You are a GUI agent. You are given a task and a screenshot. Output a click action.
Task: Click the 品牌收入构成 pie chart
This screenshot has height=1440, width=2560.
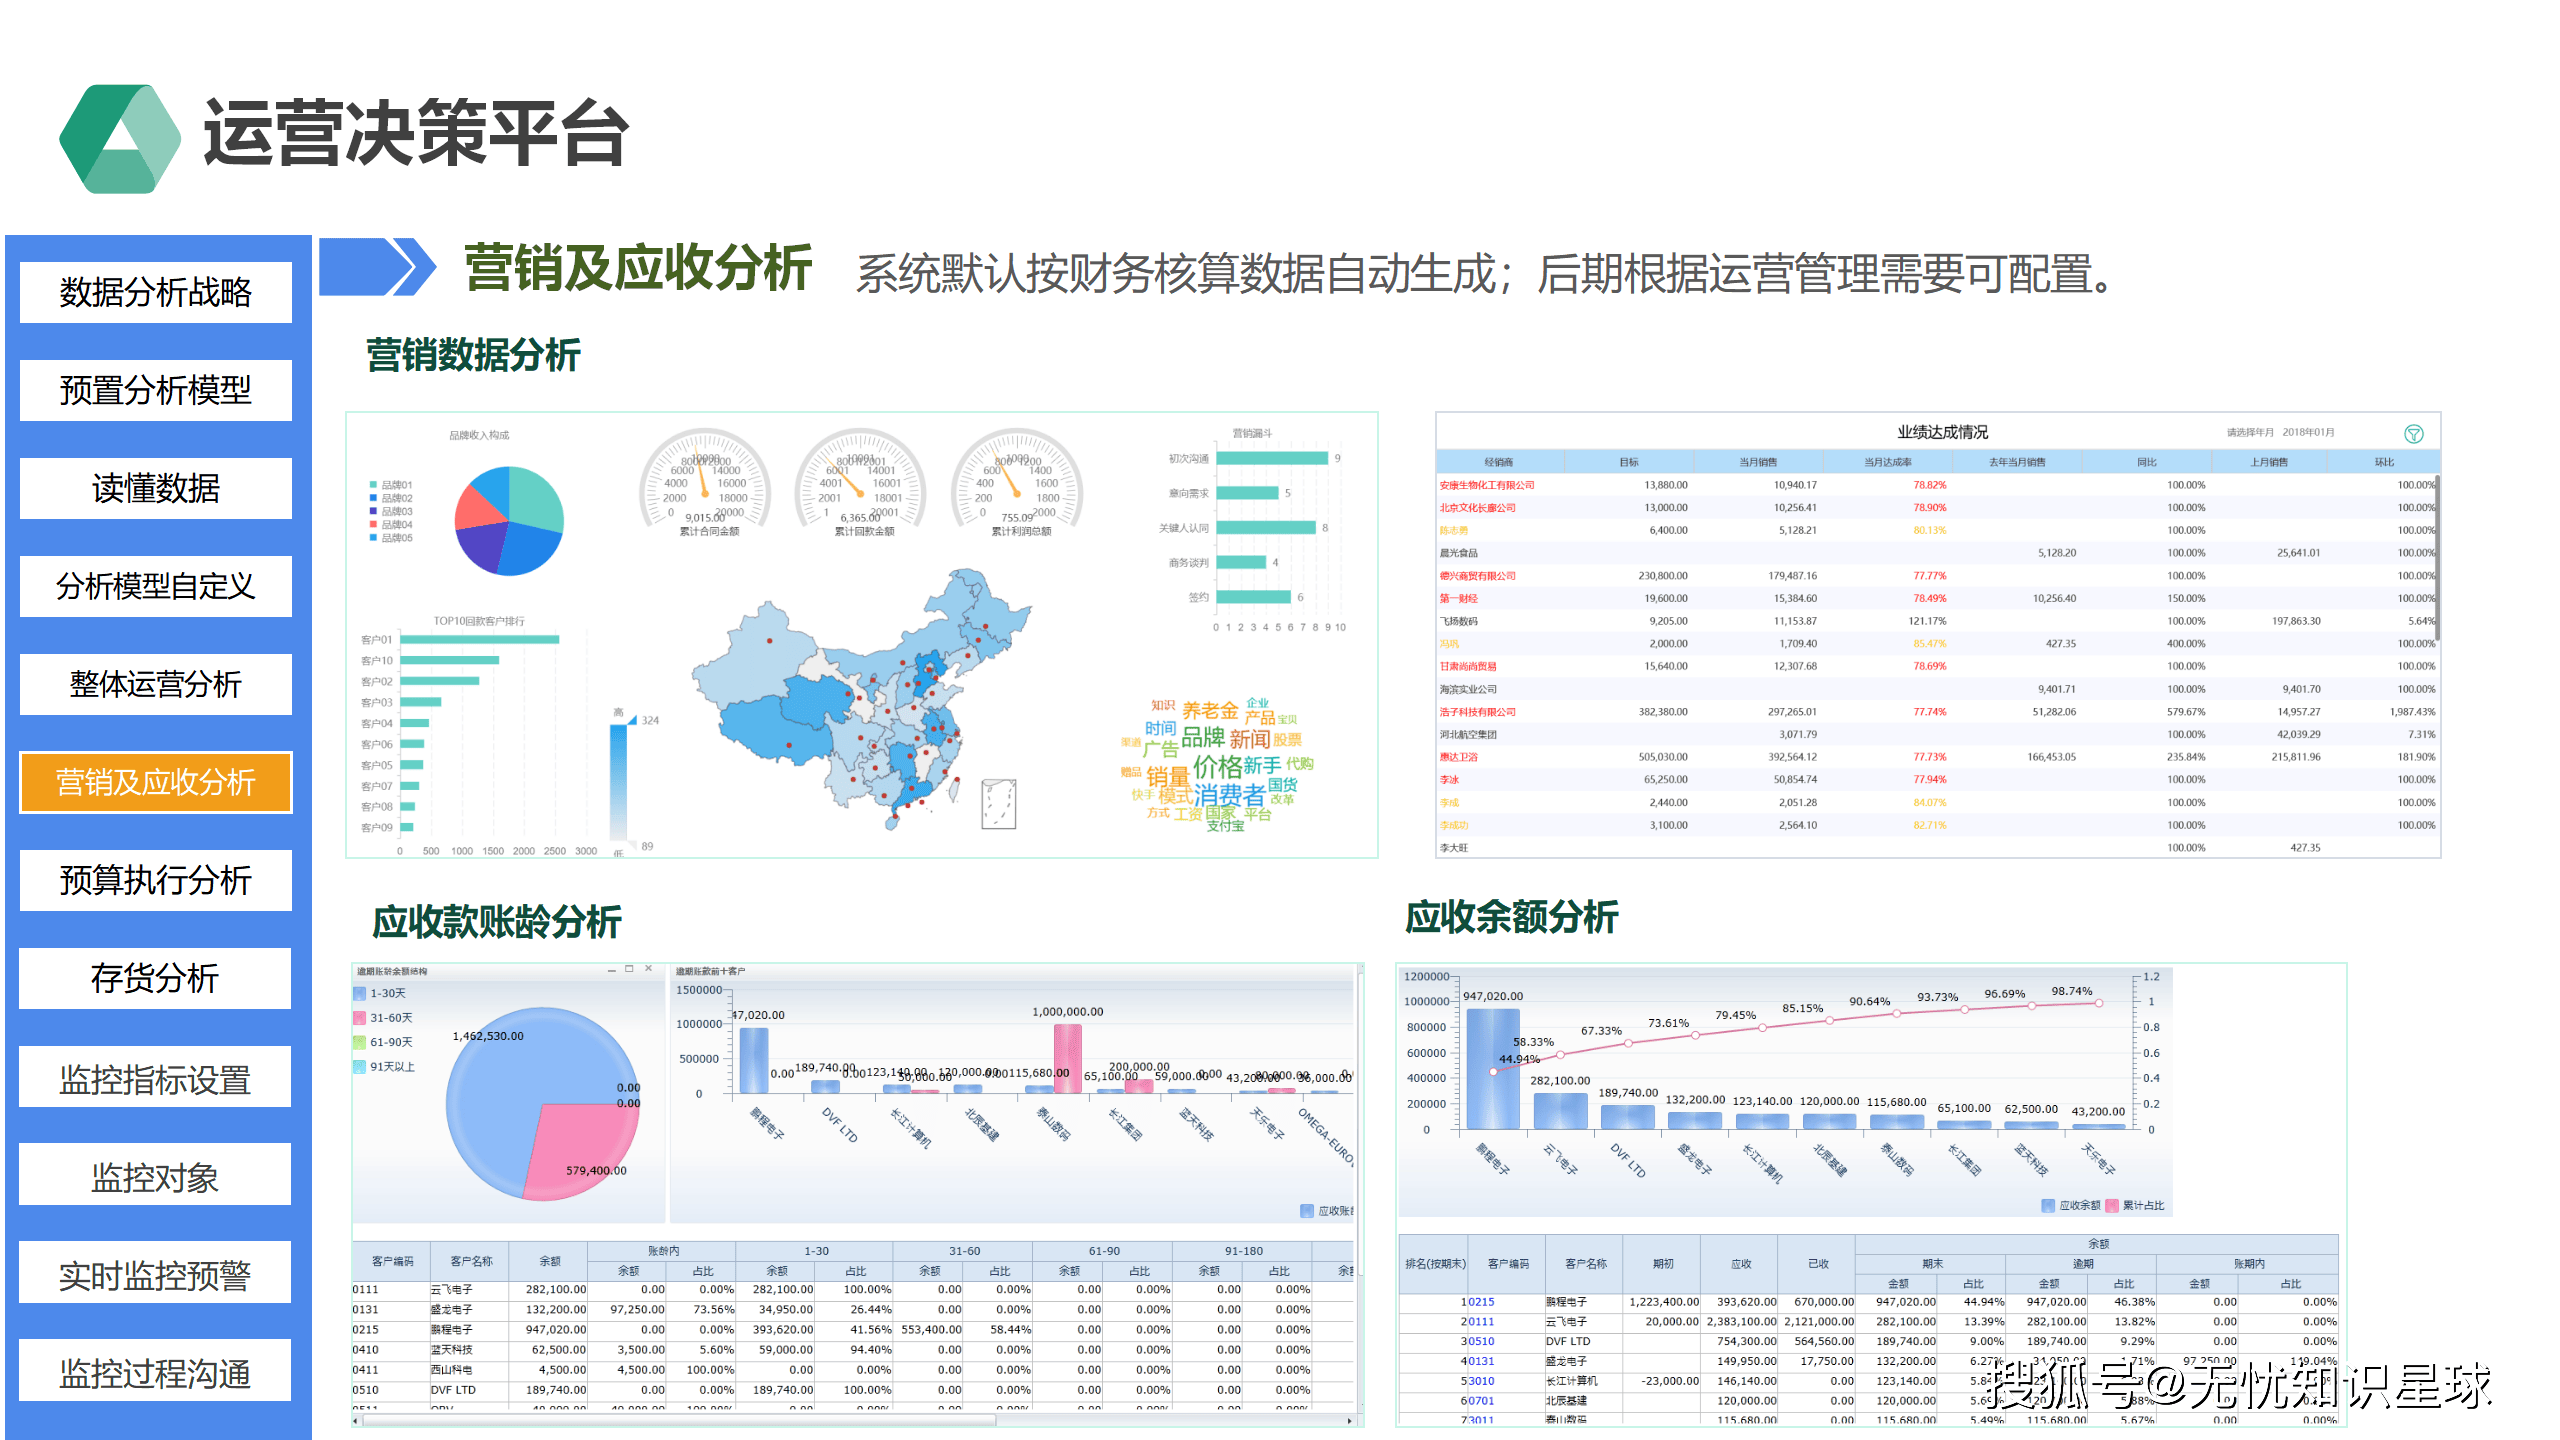[x=509, y=520]
